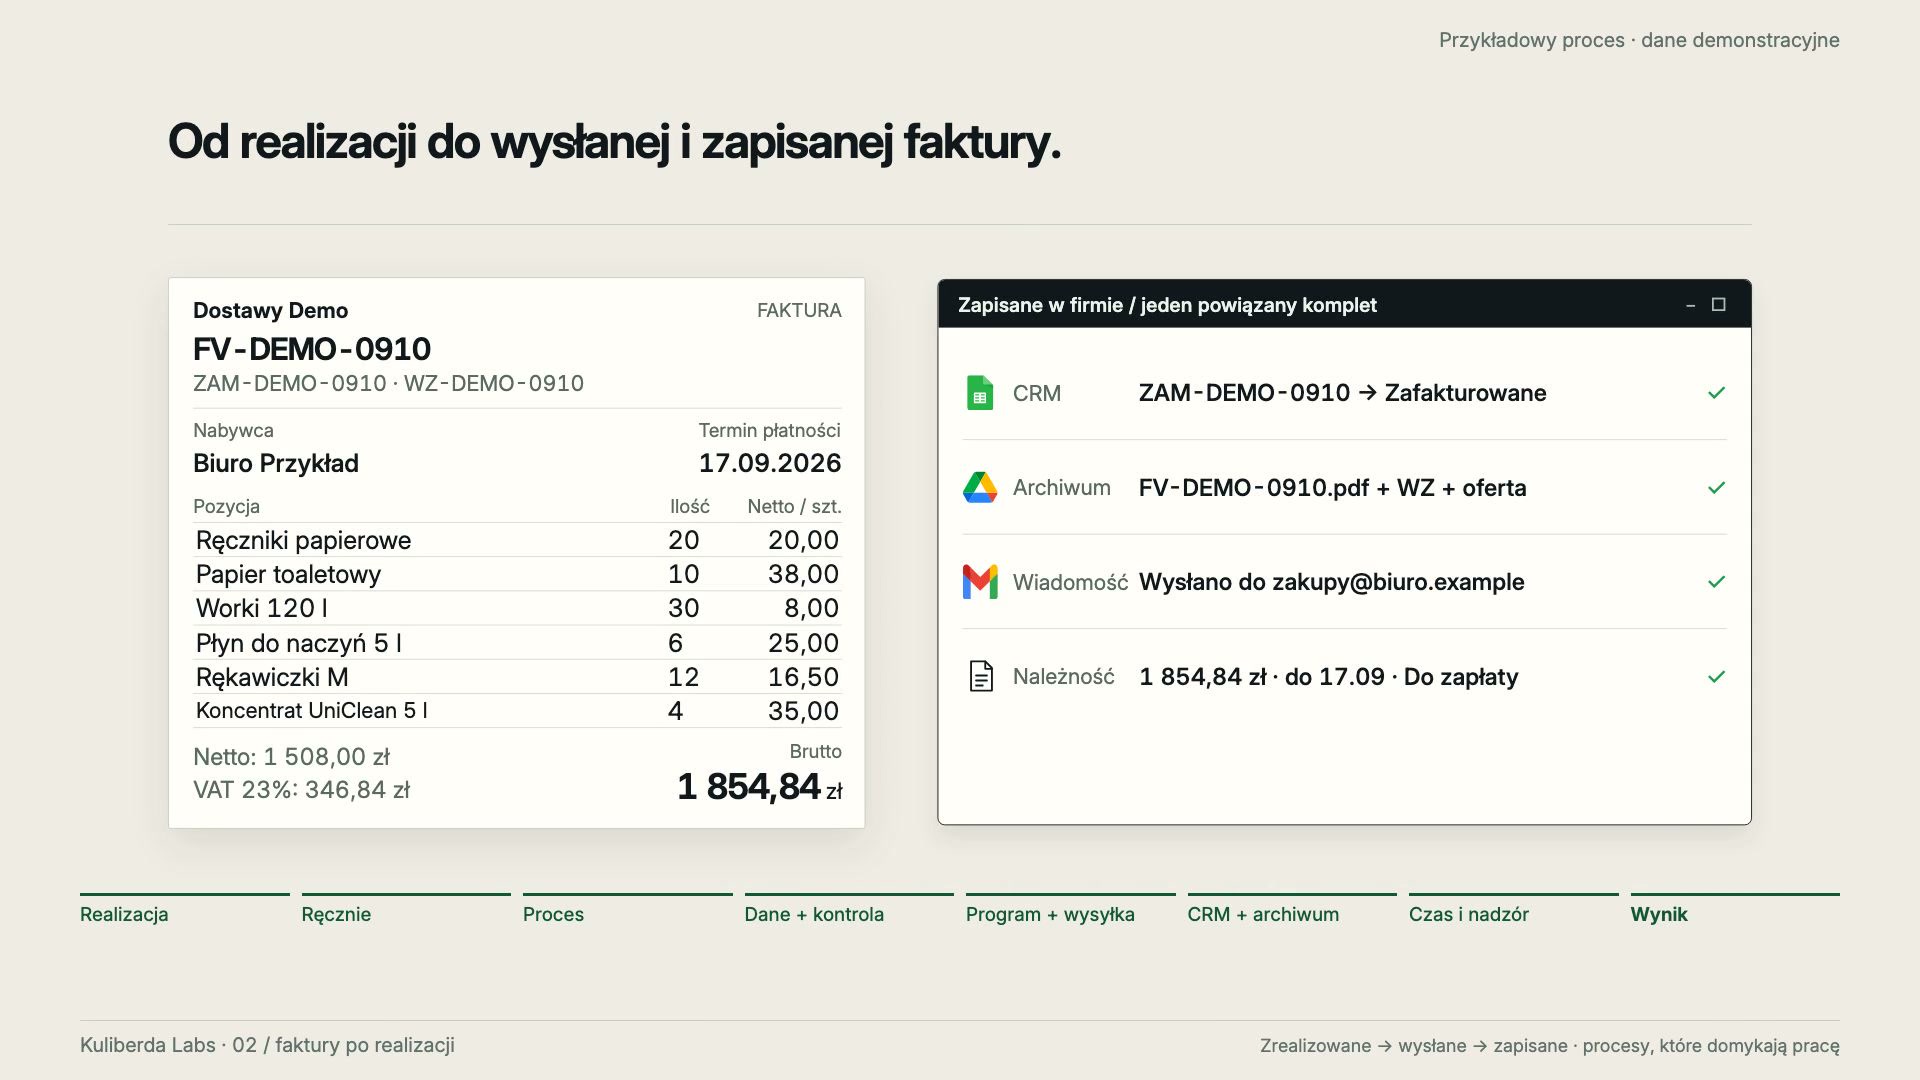Screen dimensions: 1920x1080
Task: Click the FAKTURA label on invoice
Action: coord(799,310)
